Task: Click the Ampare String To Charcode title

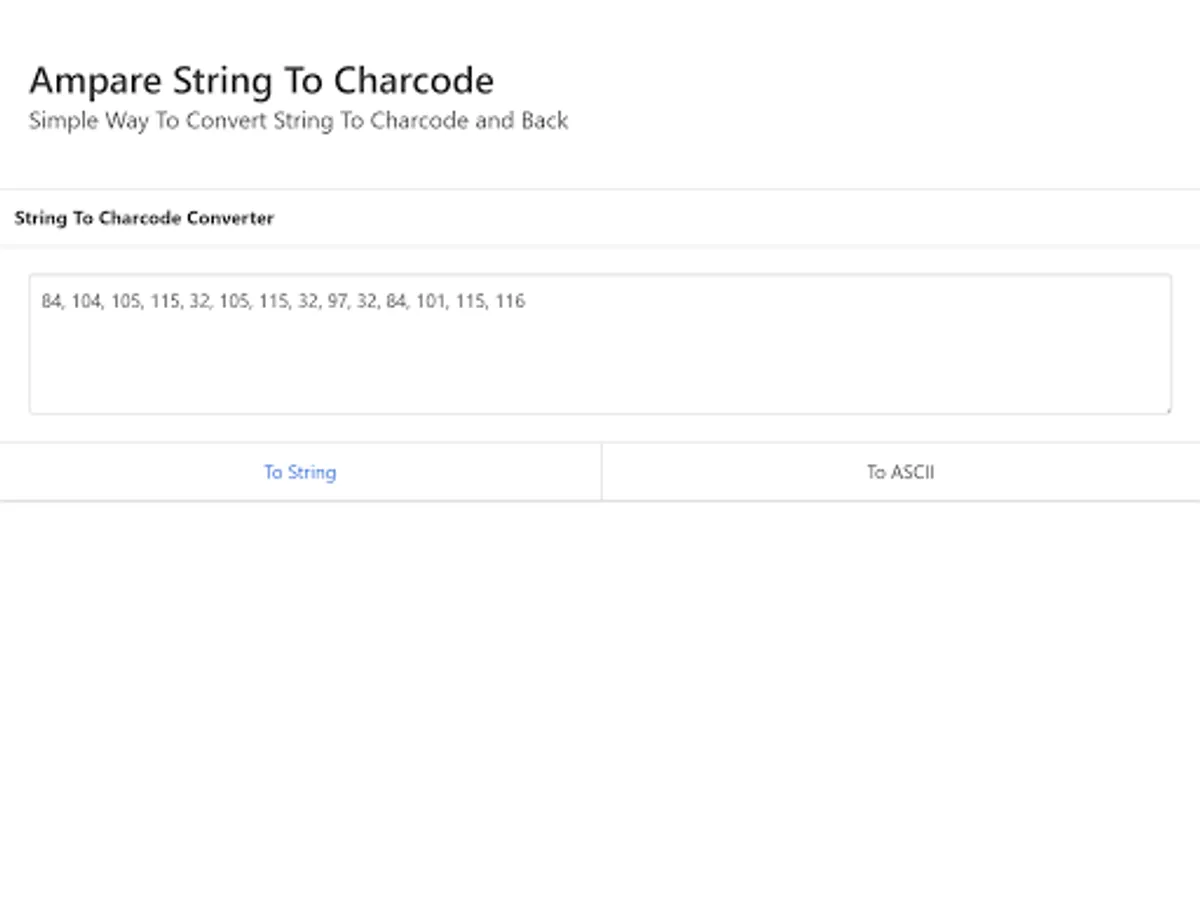Action: 261,80
